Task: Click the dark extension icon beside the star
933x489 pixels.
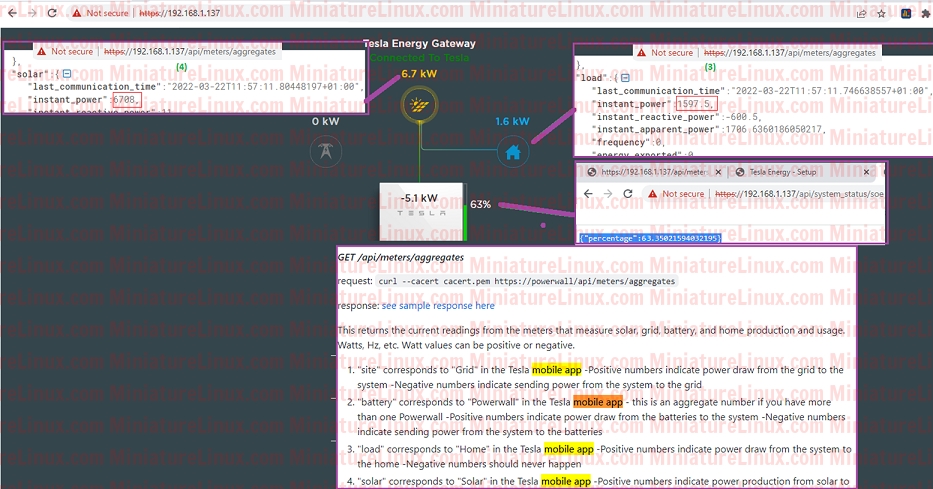Action: (x=906, y=13)
